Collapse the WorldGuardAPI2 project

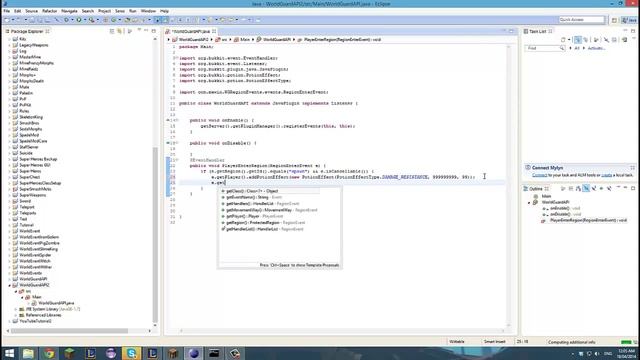coord(9,285)
